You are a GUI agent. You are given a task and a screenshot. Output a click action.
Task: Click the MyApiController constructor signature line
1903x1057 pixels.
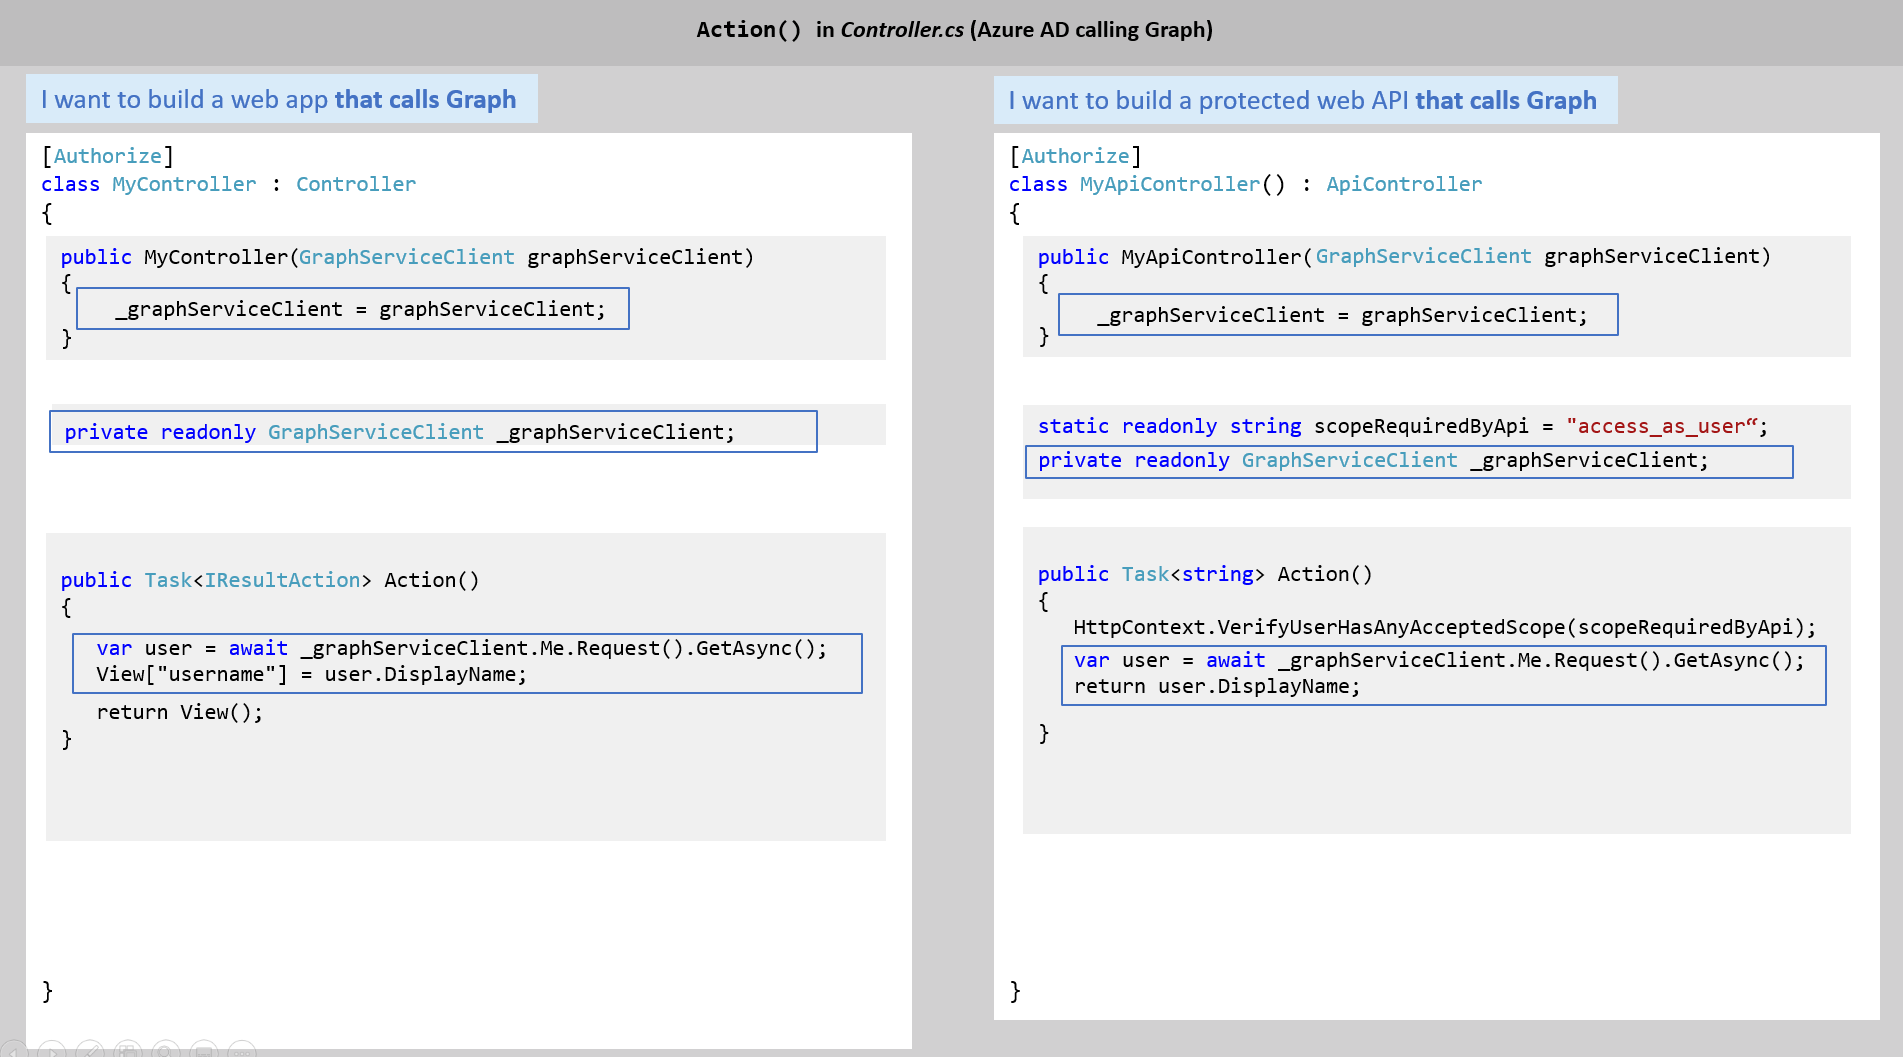1404,256
